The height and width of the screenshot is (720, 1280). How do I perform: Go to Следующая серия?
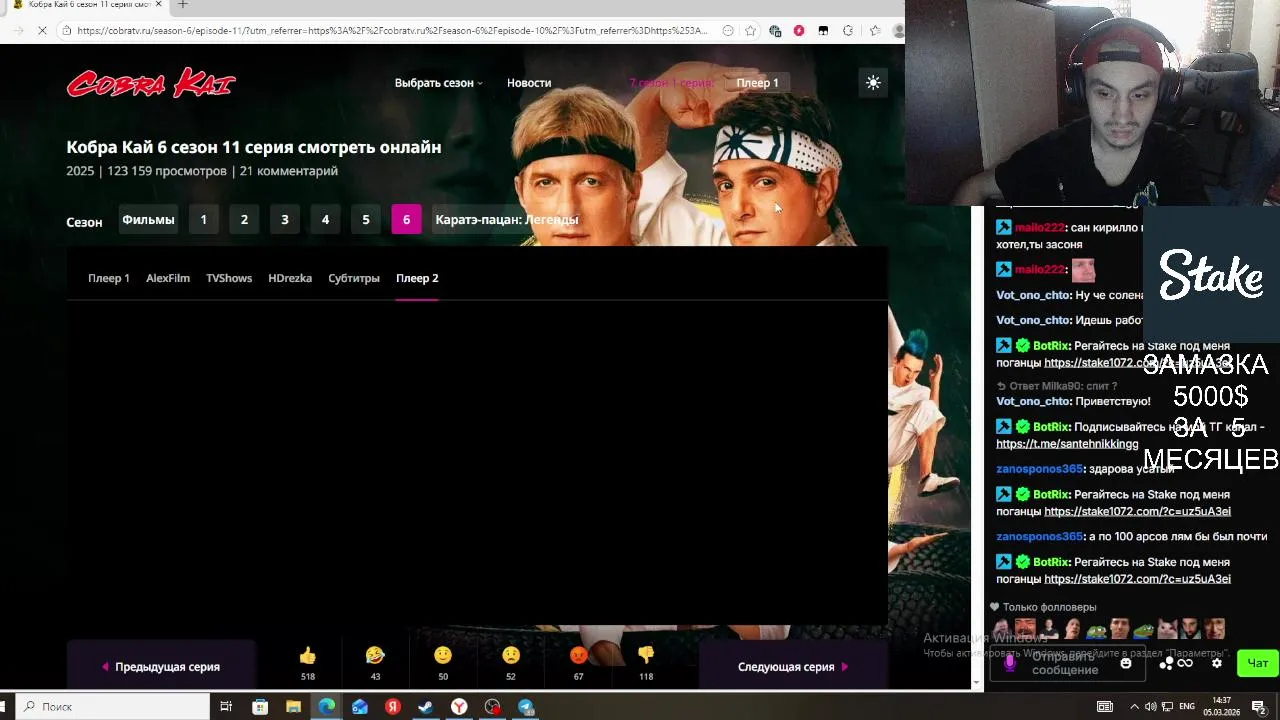click(793, 667)
